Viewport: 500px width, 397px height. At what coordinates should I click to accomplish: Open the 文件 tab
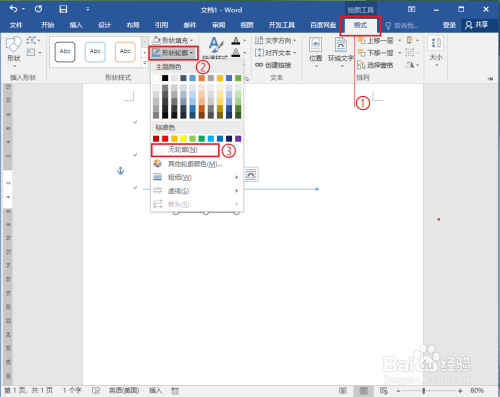(16, 25)
